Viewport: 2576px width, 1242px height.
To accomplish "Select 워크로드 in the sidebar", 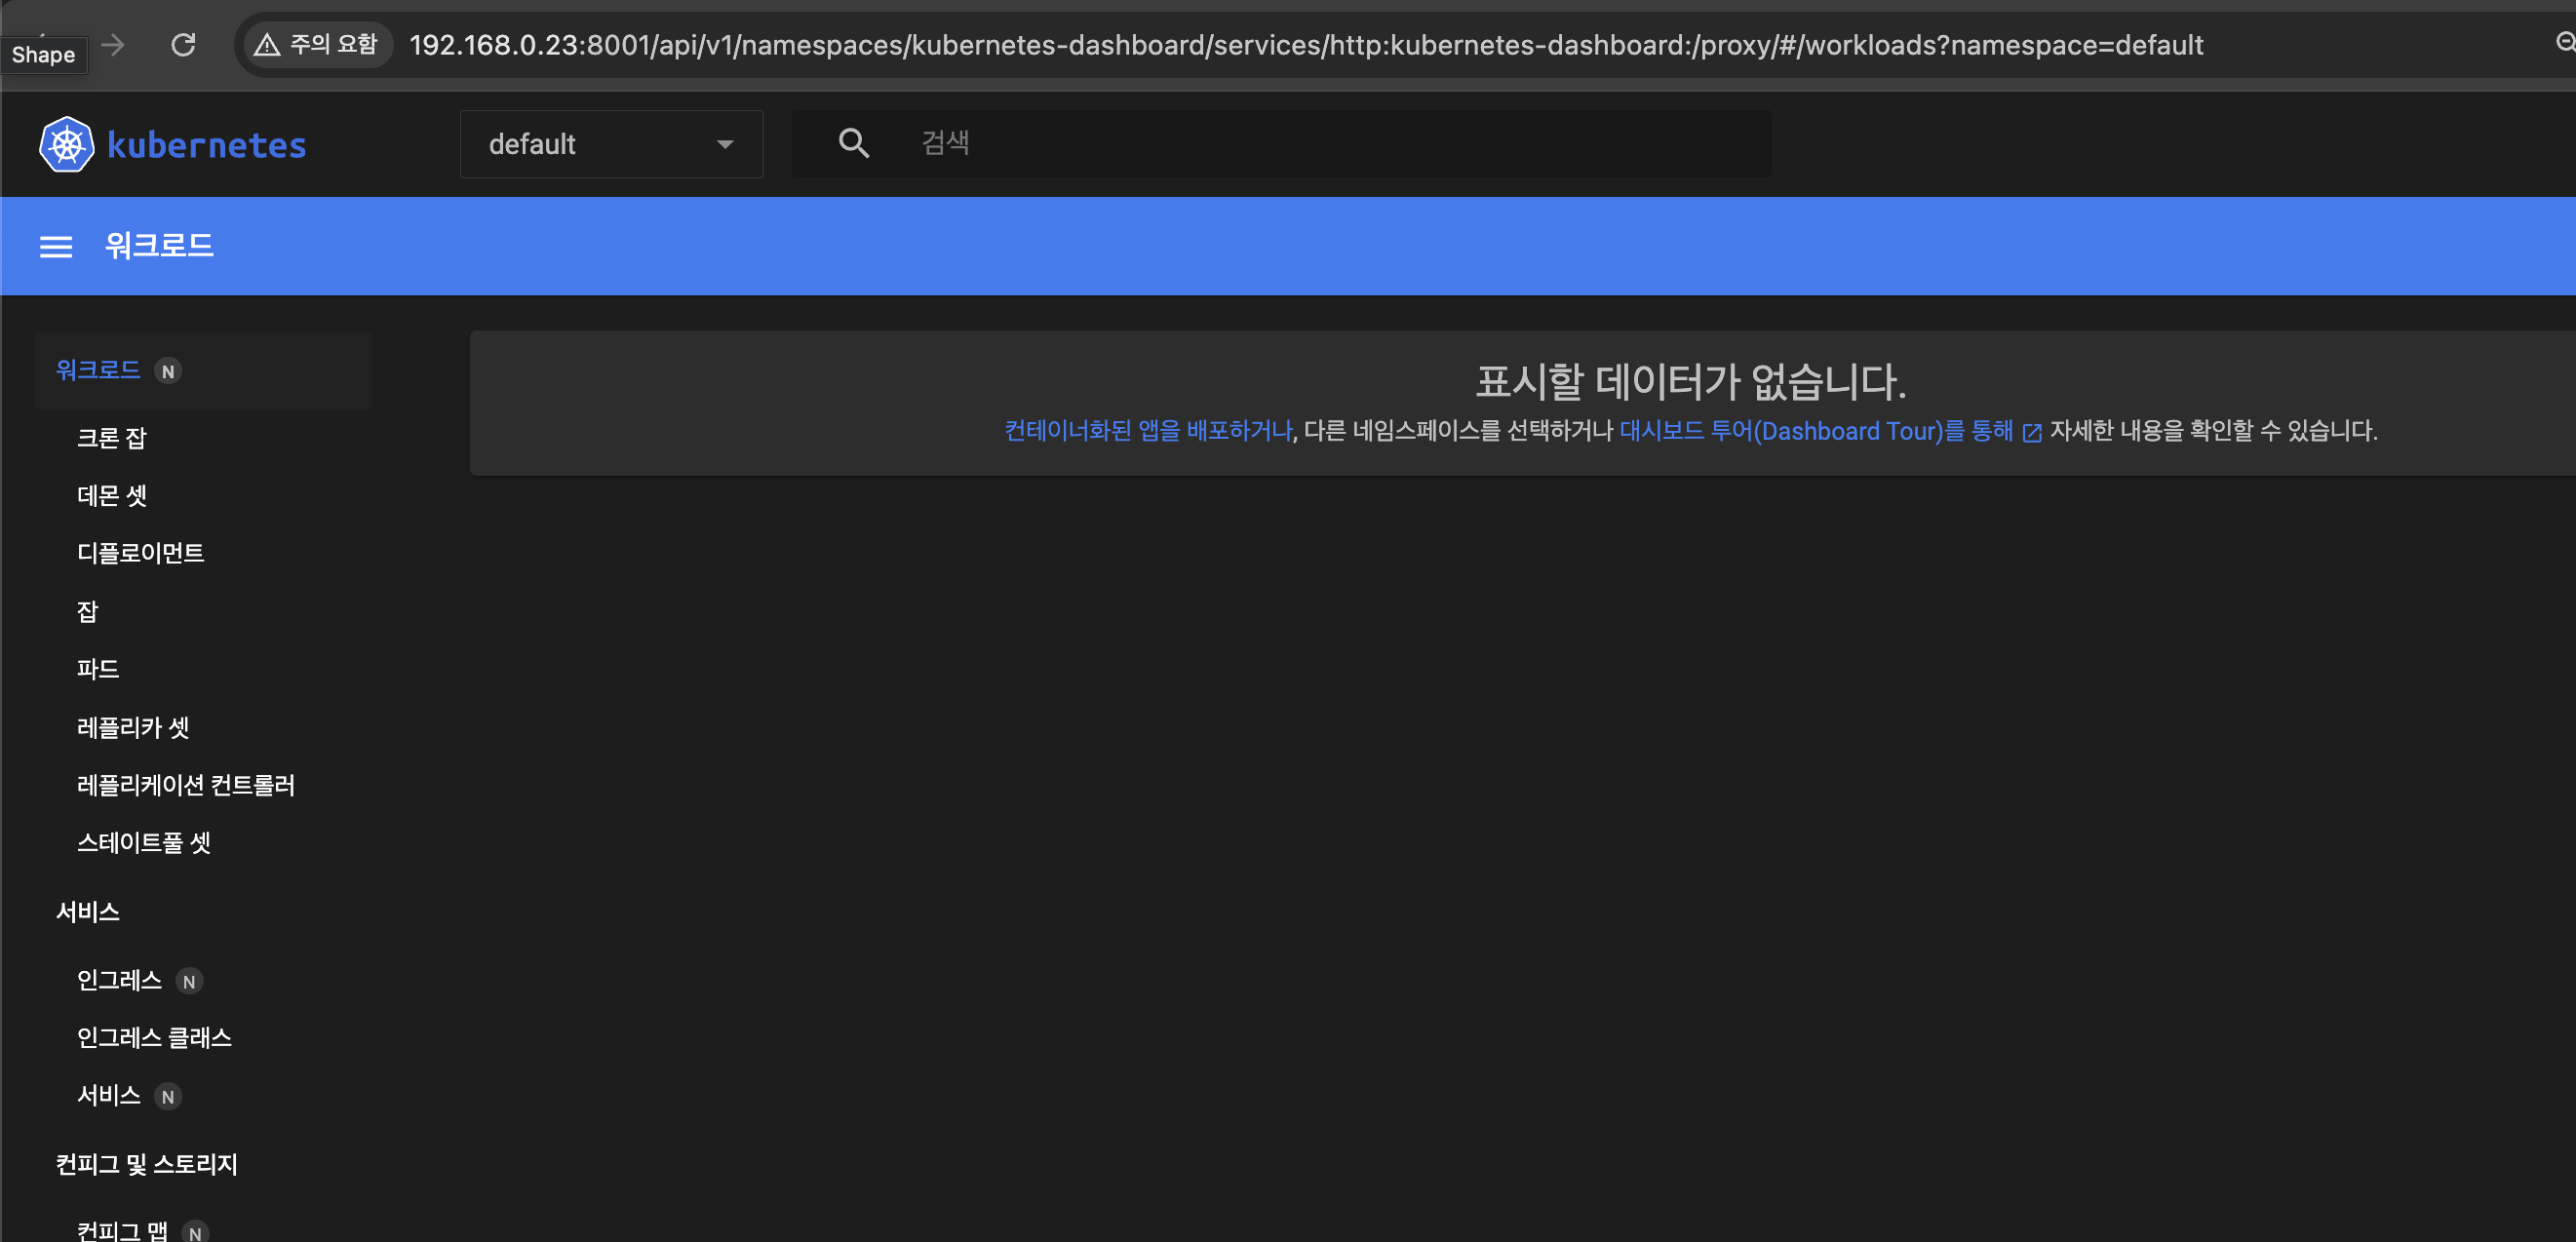I will (x=98, y=370).
